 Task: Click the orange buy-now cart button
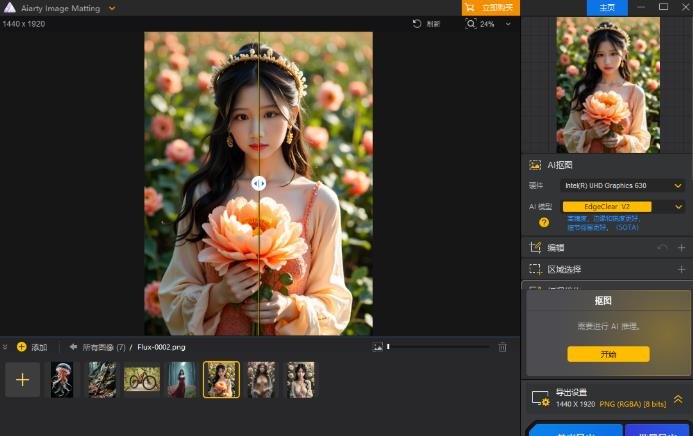click(491, 8)
